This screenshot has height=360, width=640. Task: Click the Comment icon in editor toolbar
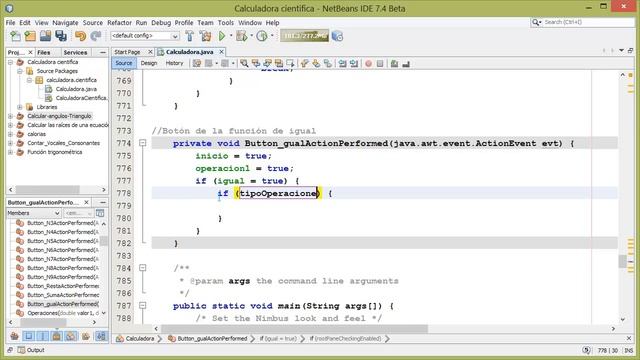click(394, 63)
